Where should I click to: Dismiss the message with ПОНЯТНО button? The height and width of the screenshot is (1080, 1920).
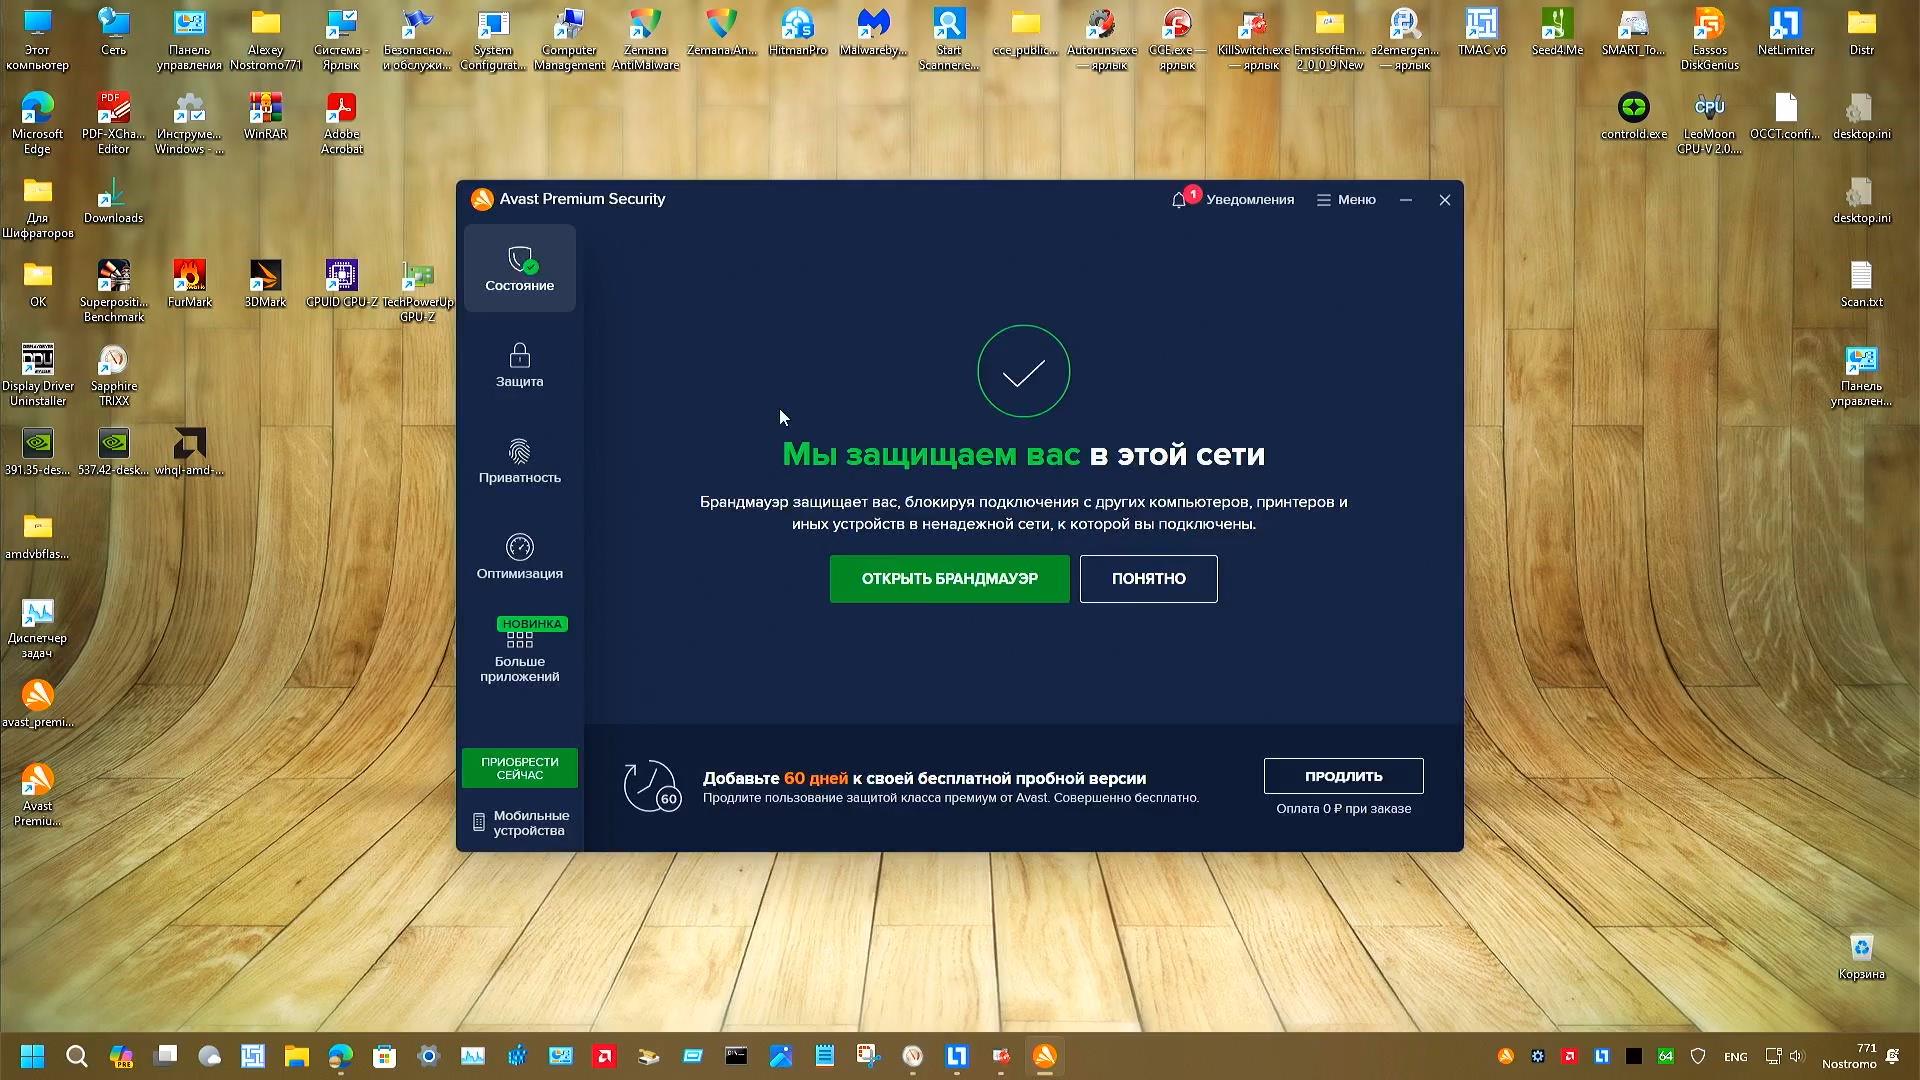(1148, 579)
